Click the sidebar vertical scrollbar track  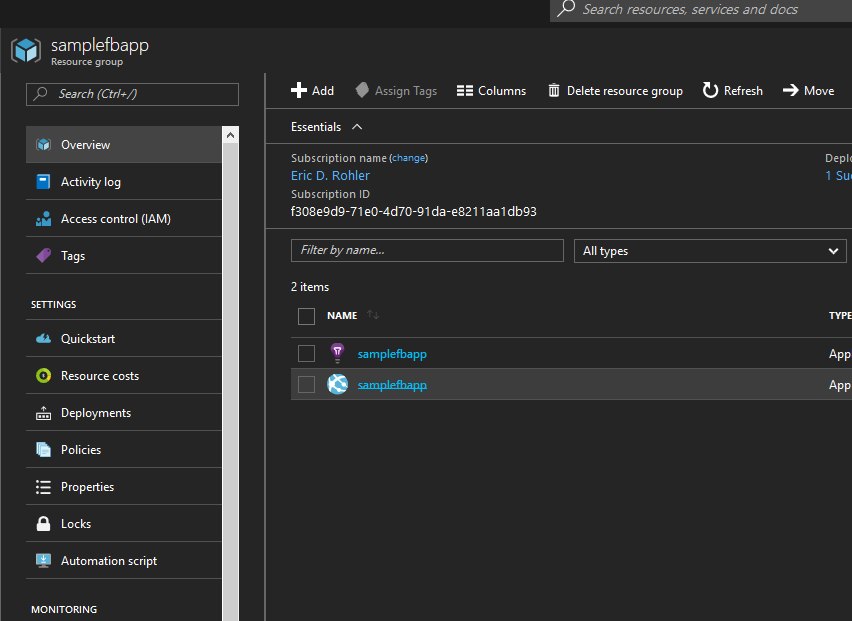[x=230, y=380]
